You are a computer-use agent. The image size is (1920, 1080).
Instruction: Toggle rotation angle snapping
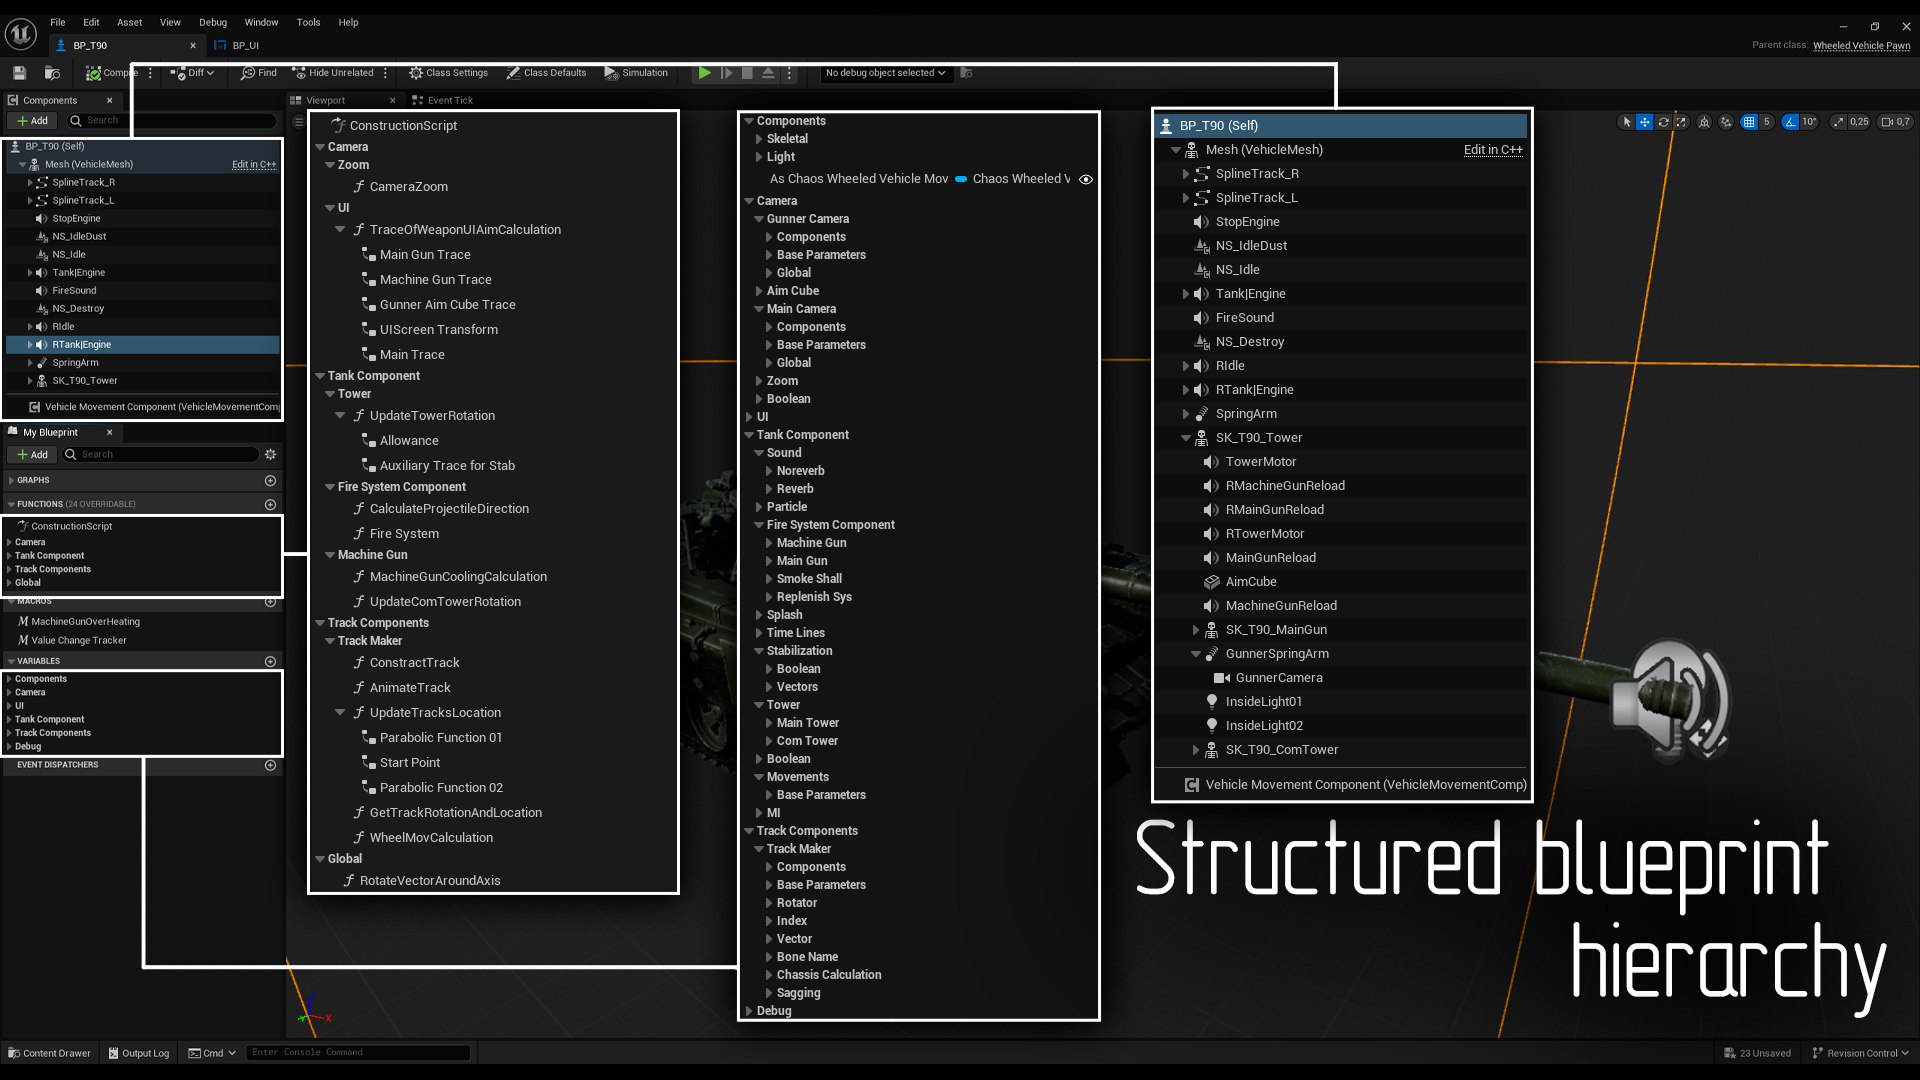pyautogui.click(x=1790, y=122)
